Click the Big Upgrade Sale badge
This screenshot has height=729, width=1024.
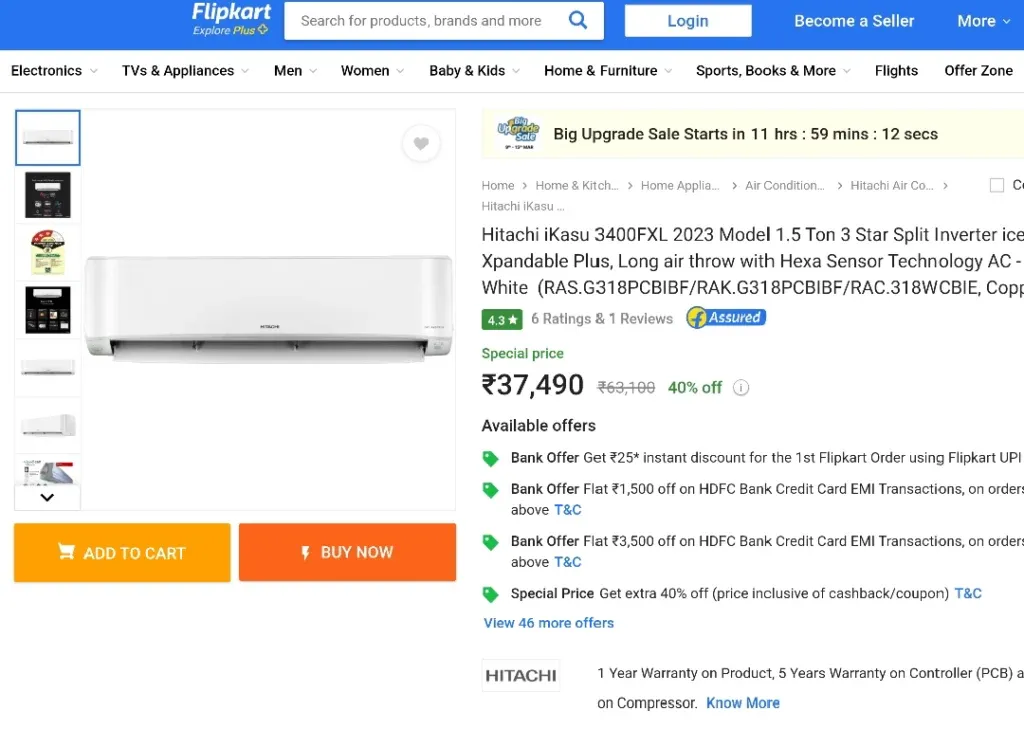[x=518, y=133]
